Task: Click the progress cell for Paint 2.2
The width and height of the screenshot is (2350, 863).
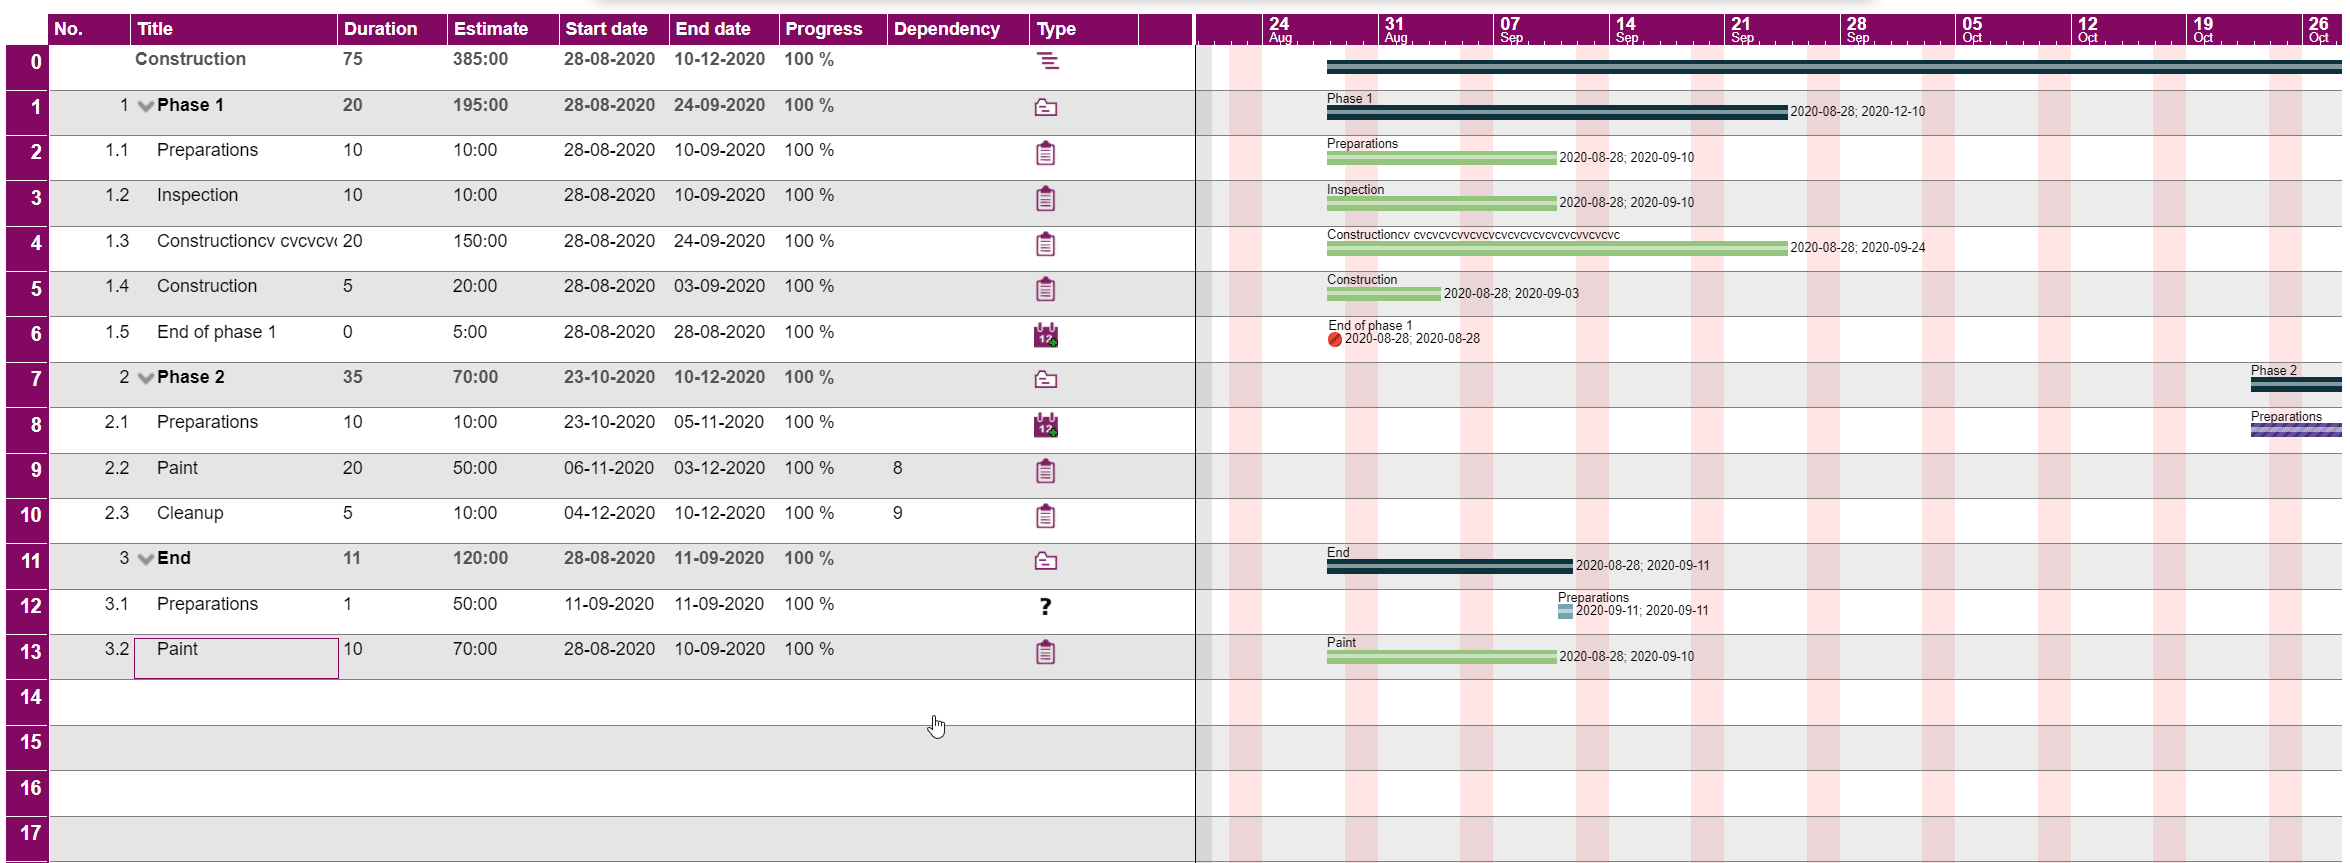Action: 809,468
